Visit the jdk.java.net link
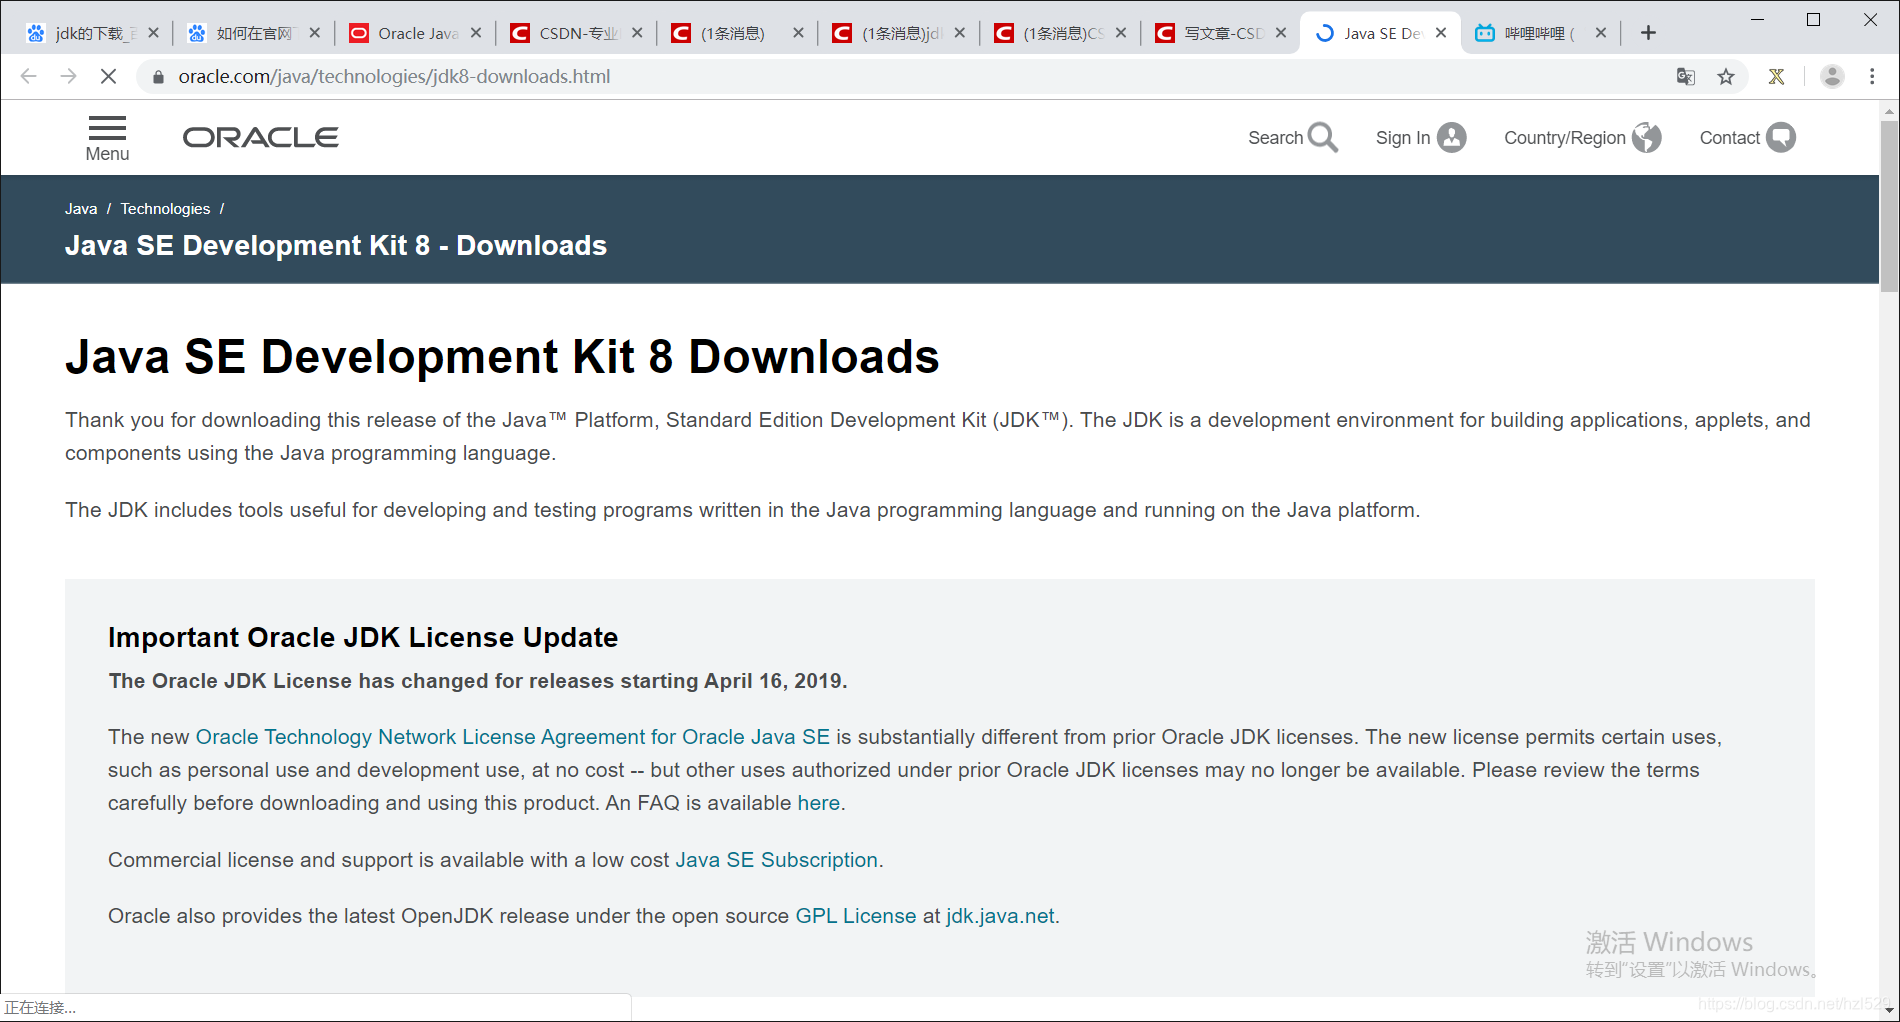1900x1022 pixels. [x=1000, y=916]
